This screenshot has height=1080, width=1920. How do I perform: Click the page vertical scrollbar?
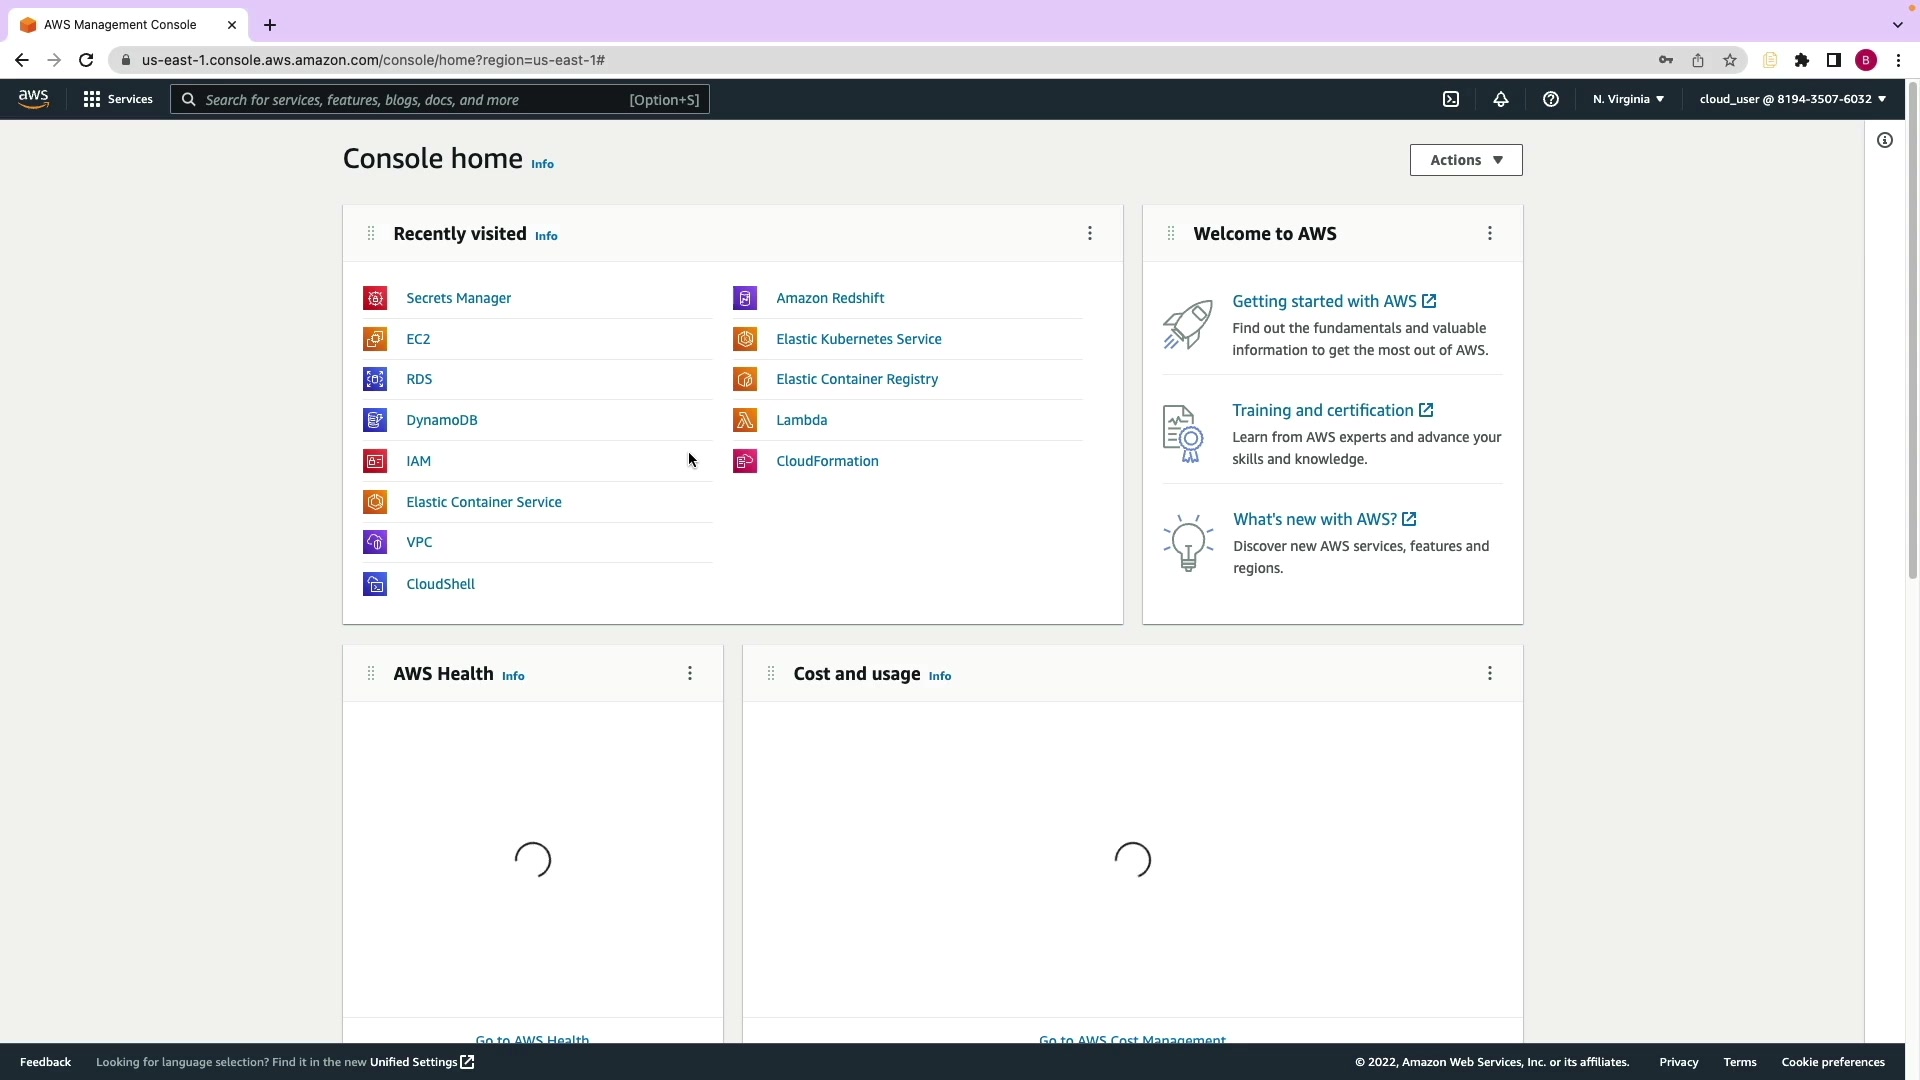click(x=1913, y=330)
